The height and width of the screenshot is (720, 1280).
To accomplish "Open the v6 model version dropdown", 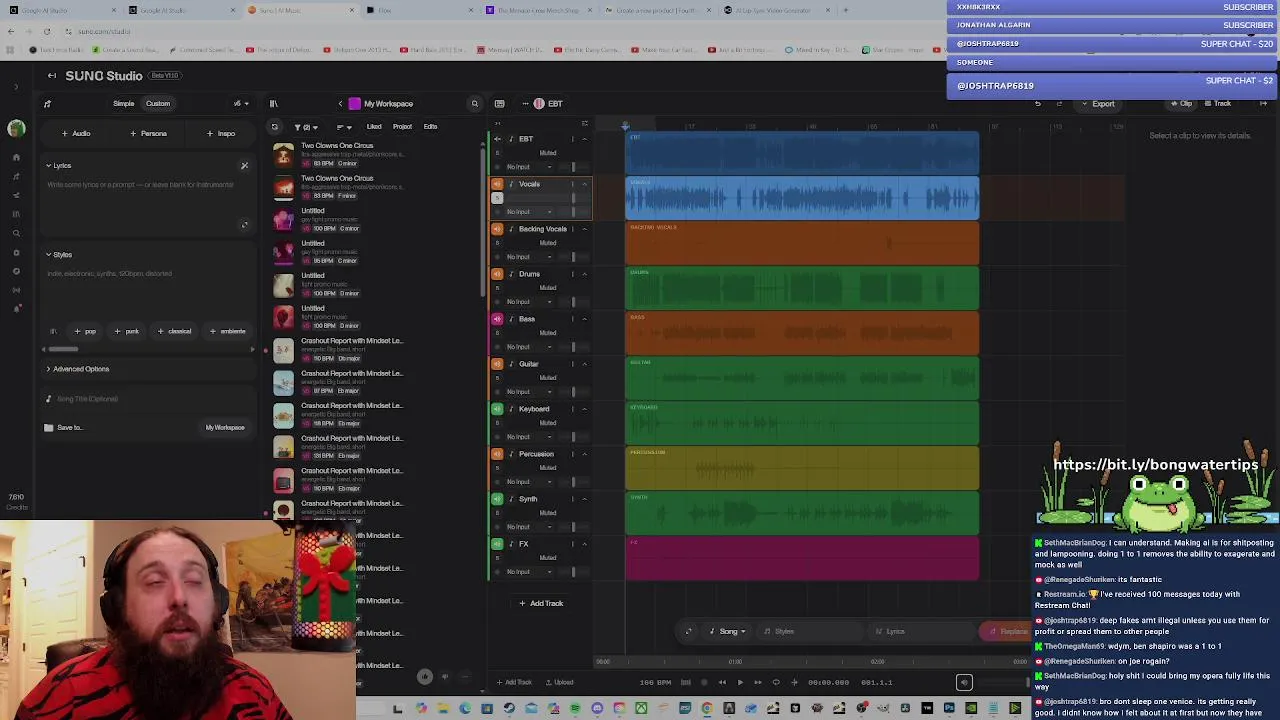I will click(x=240, y=103).
